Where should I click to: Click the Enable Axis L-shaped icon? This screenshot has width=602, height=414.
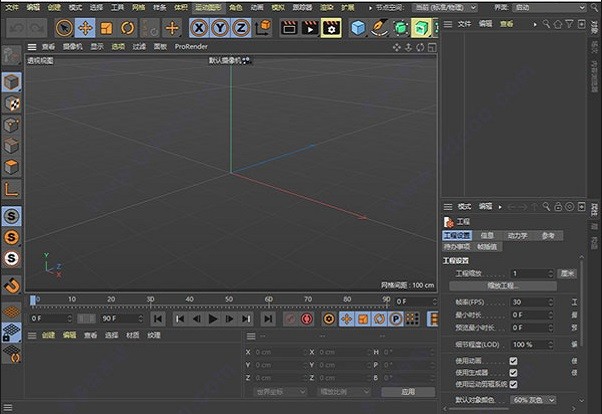[12, 189]
